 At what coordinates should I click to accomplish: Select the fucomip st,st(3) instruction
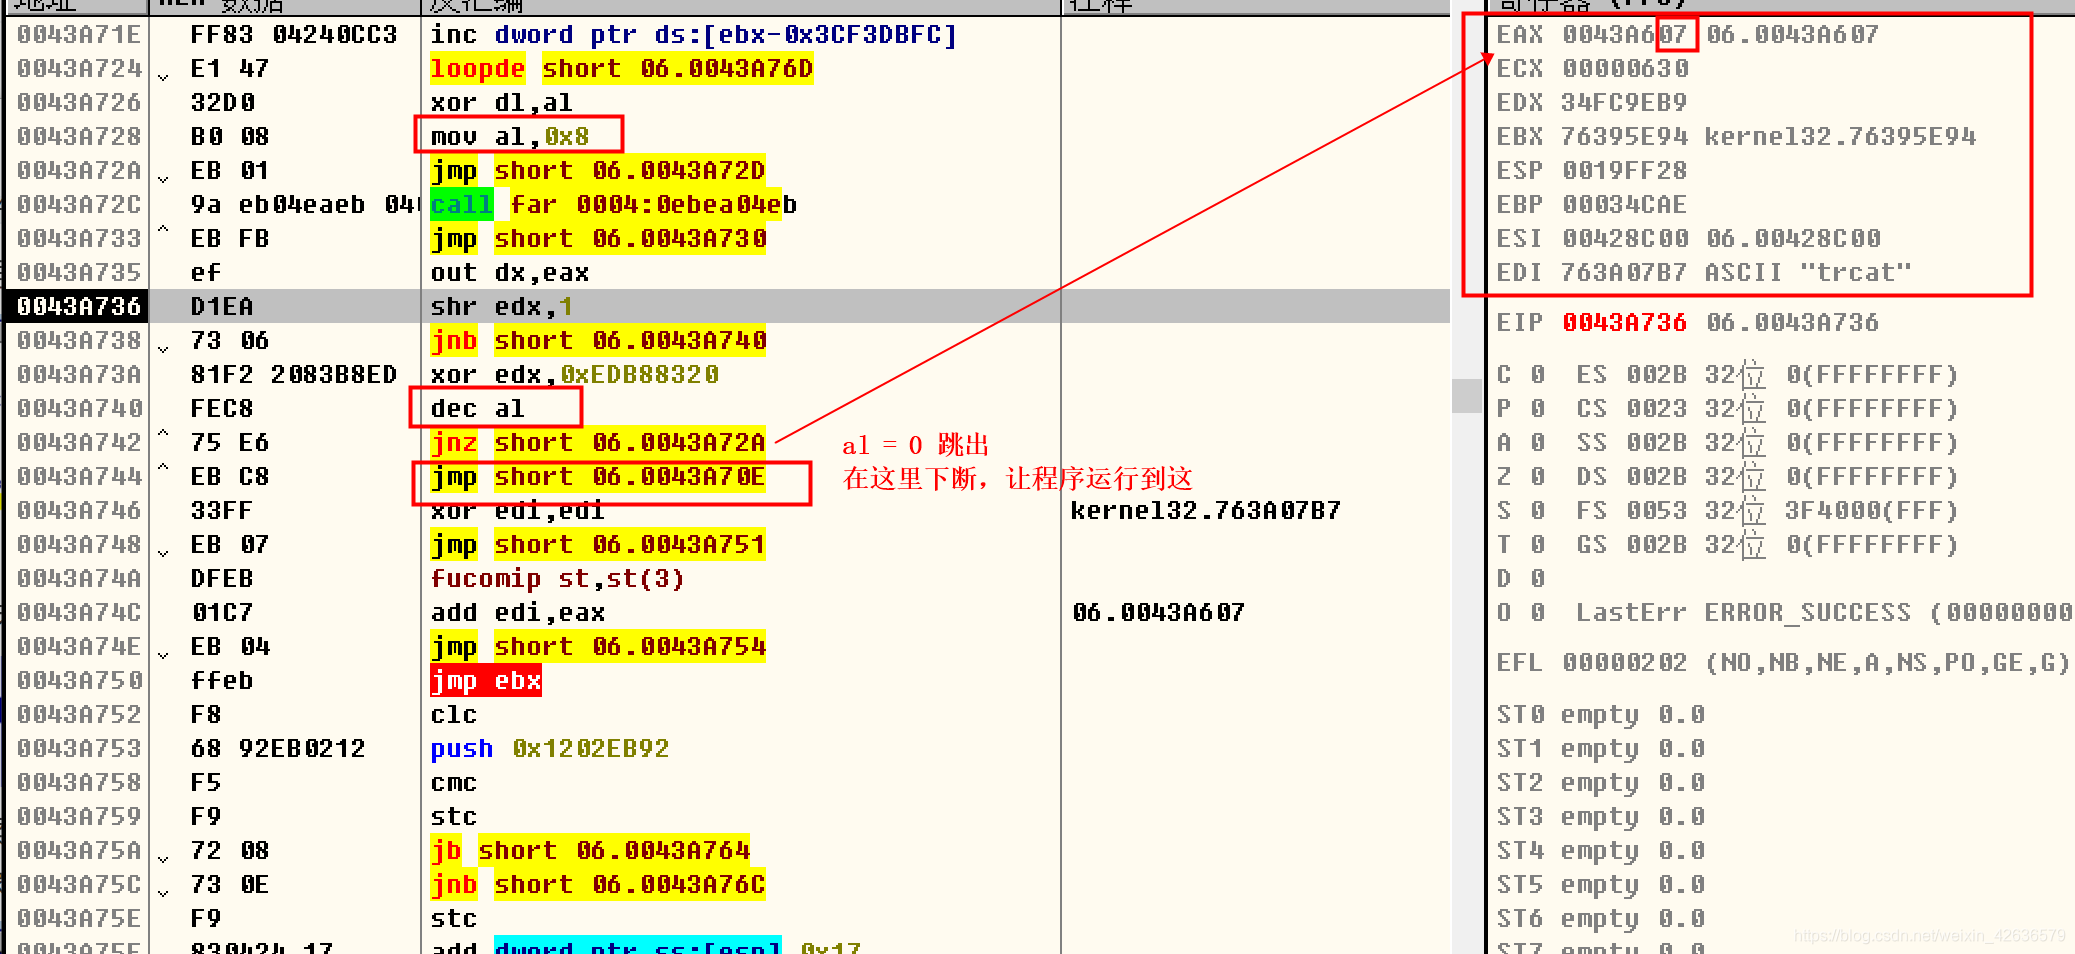click(557, 579)
